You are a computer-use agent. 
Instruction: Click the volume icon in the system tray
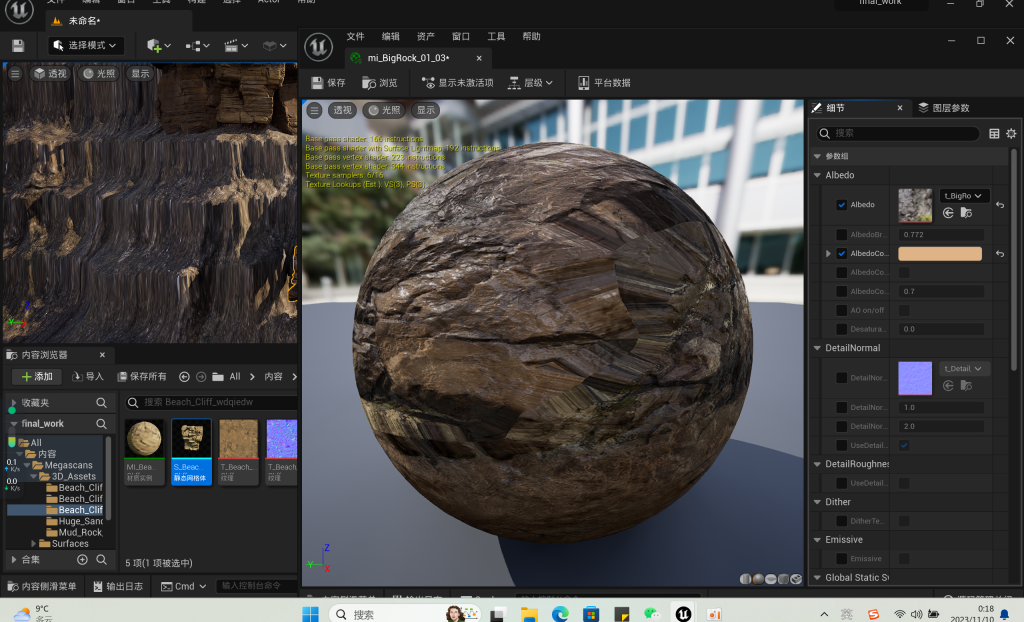916,614
